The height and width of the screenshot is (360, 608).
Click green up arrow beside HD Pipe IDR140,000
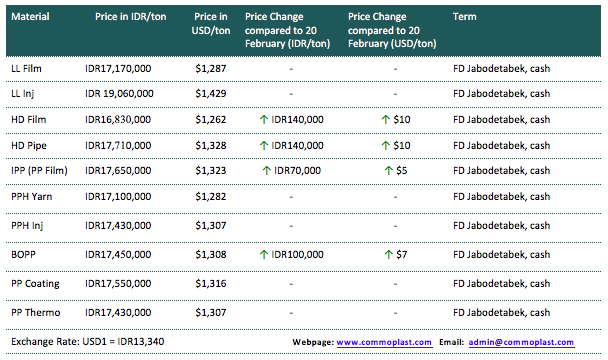click(264, 145)
